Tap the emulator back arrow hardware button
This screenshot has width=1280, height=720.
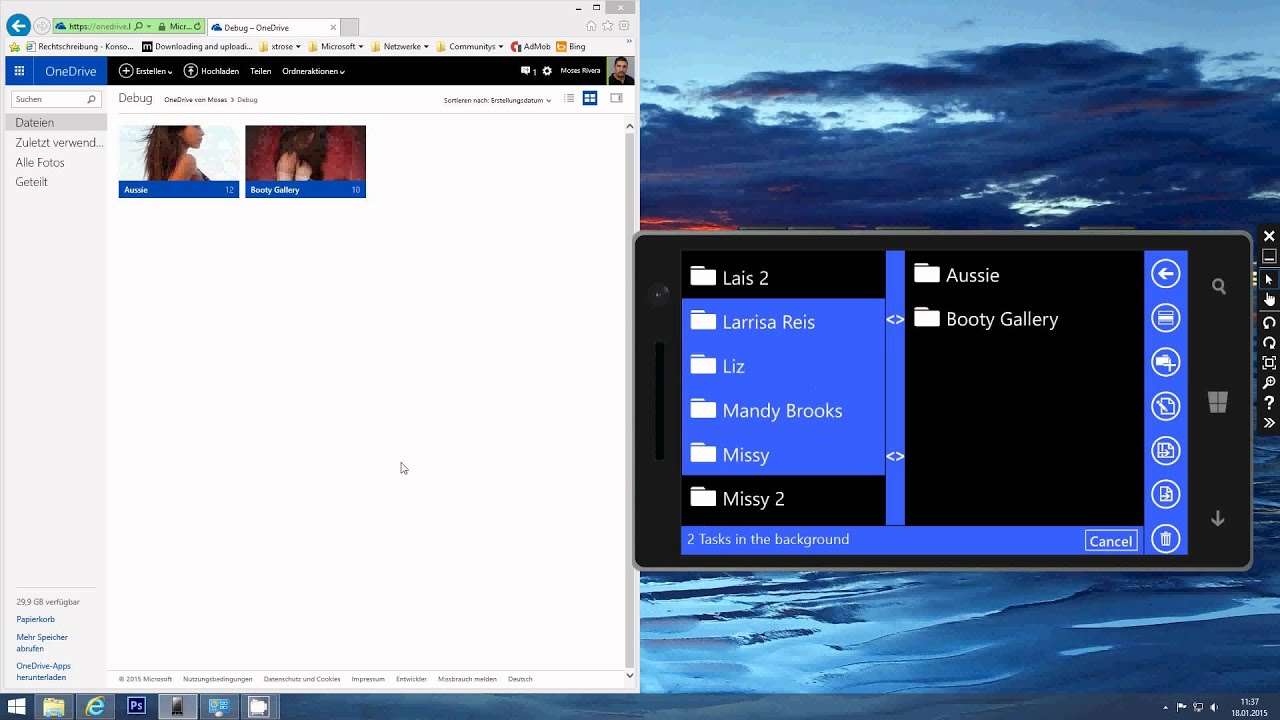pyautogui.click(x=1217, y=518)
